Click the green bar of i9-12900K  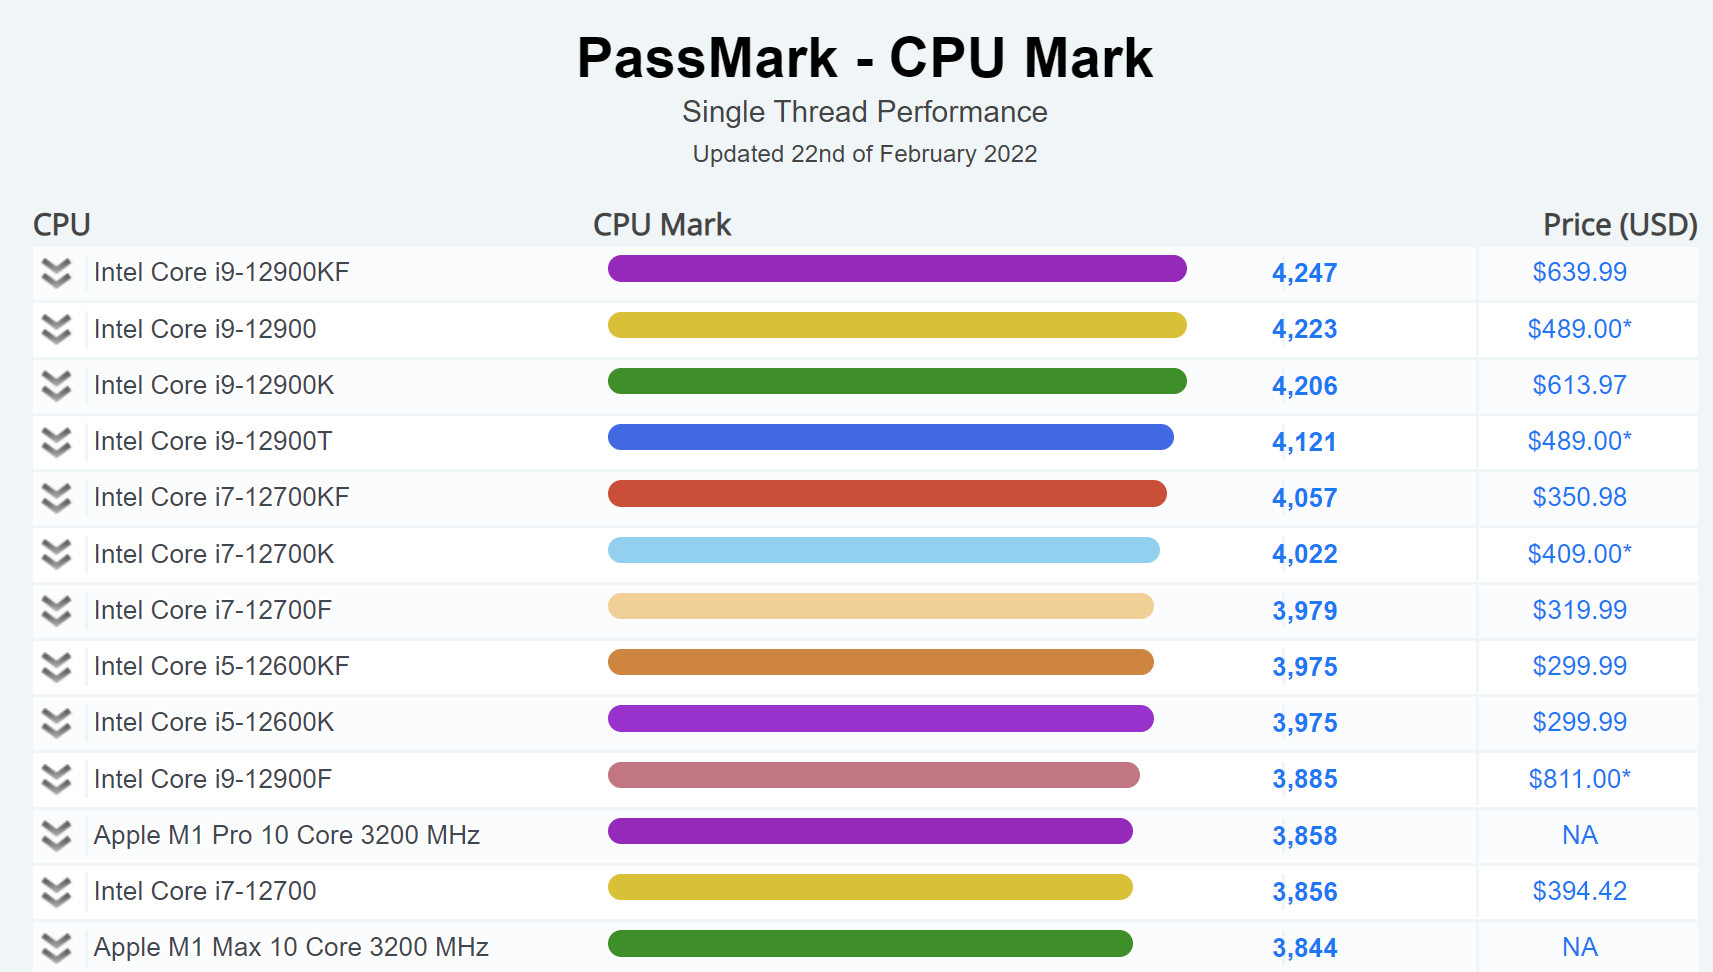(x=897, y=381)
